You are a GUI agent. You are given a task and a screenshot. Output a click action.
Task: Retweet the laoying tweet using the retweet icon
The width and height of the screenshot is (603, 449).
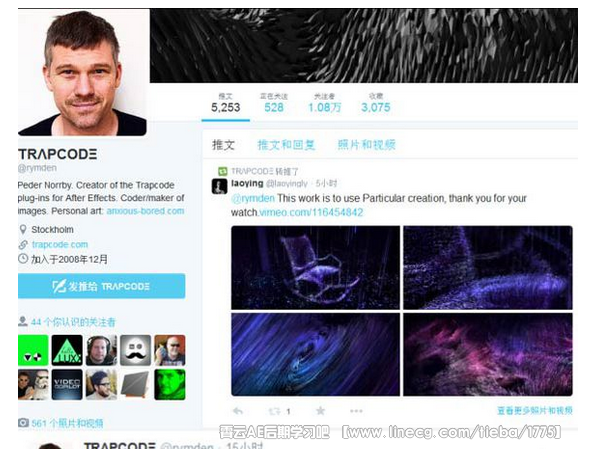[x=274, y=411]
